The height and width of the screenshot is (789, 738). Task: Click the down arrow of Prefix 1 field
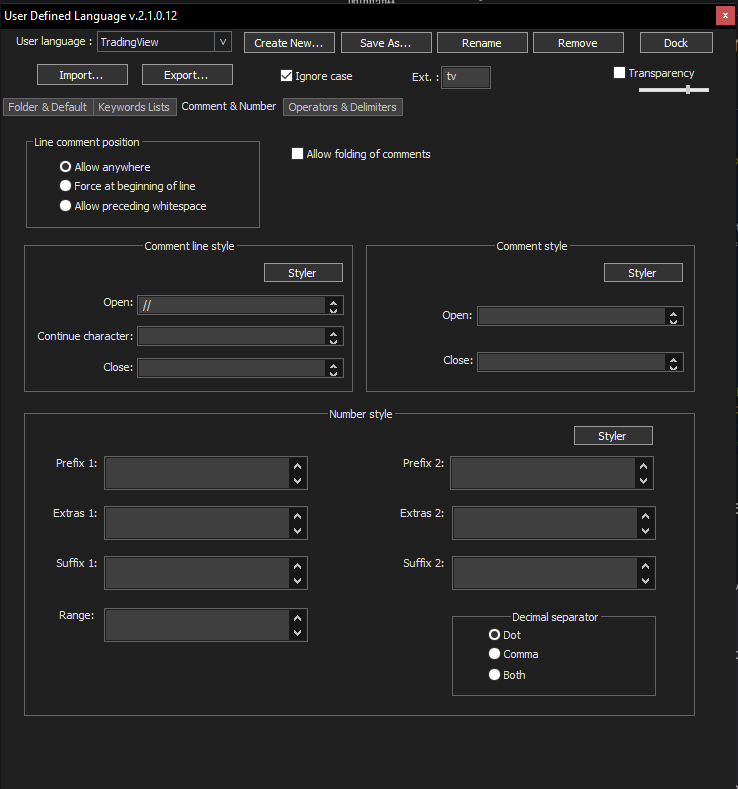298,481
